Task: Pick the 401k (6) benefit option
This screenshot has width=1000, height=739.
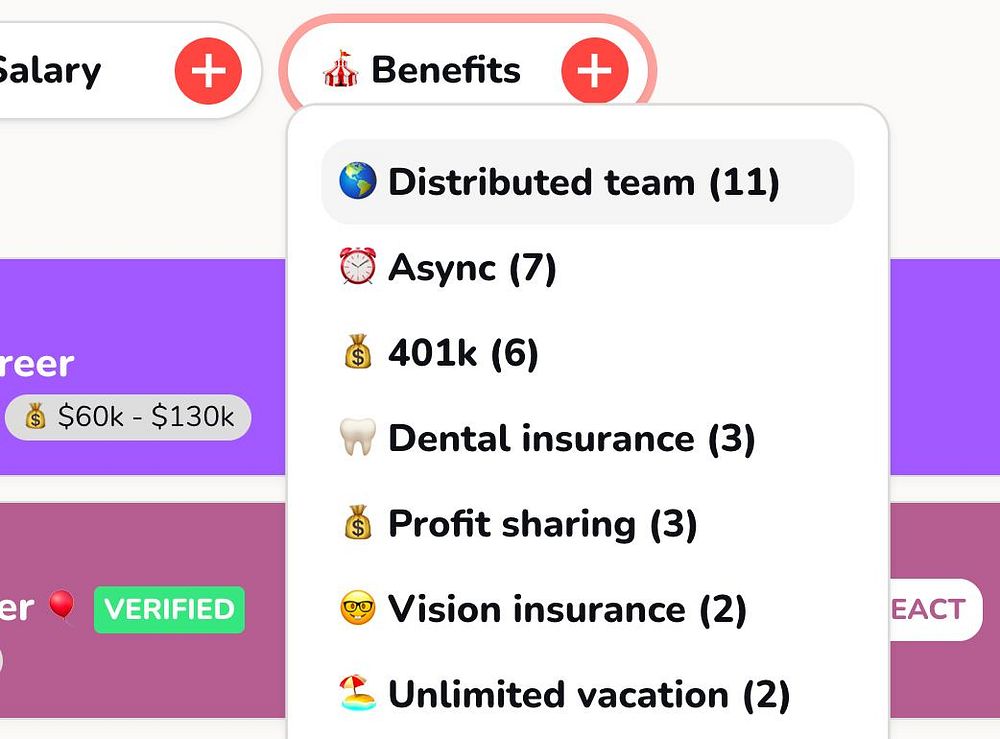Action: (x=463, y=353)
